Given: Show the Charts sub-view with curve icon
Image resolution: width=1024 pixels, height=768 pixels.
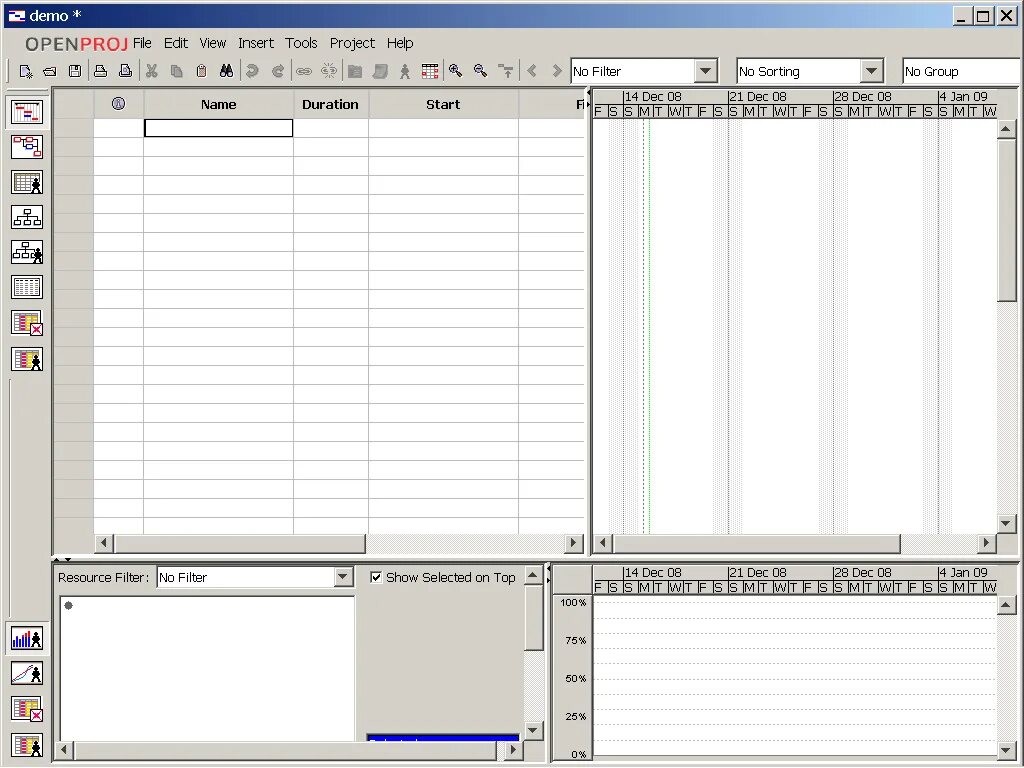Looking at the screenshot, I should 27,673.
